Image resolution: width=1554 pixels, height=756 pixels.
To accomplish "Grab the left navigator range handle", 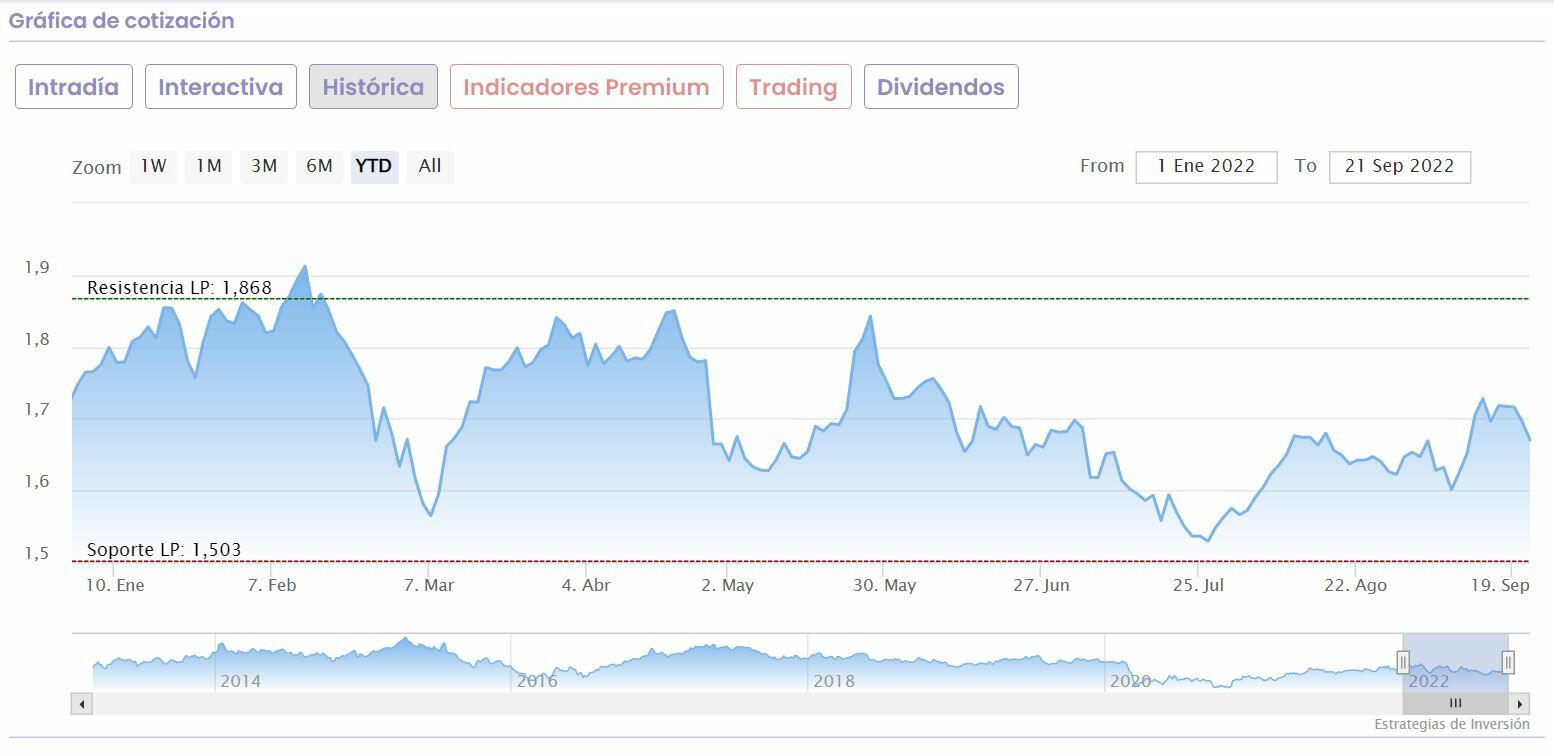I will (1403, 662).
